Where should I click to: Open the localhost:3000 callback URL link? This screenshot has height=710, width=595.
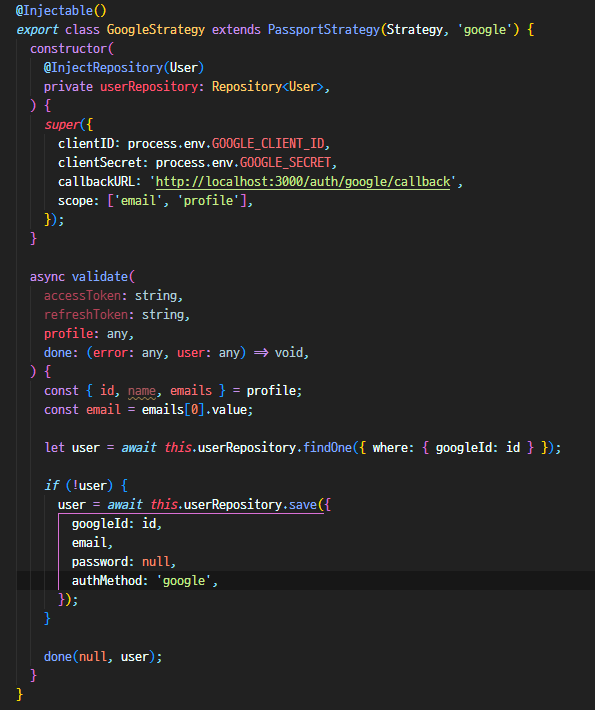pos(302,182)
